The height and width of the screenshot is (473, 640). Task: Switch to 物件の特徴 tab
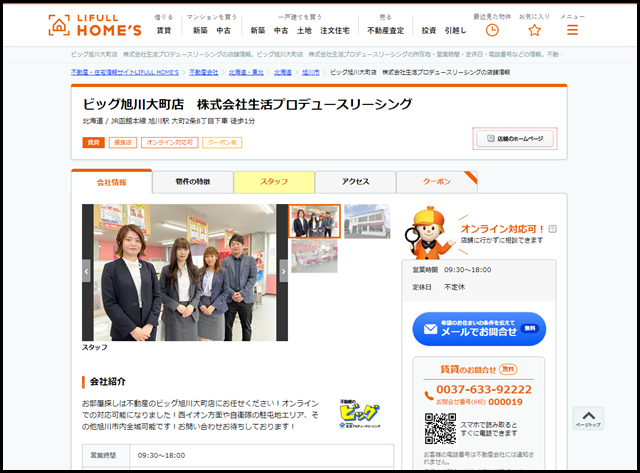193,182
